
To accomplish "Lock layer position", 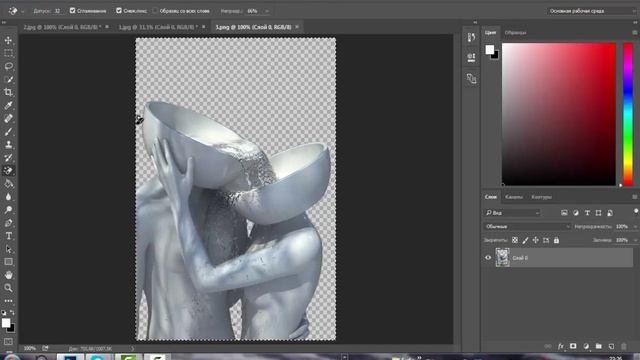I will pyautogui.click(x=536, y=240).
